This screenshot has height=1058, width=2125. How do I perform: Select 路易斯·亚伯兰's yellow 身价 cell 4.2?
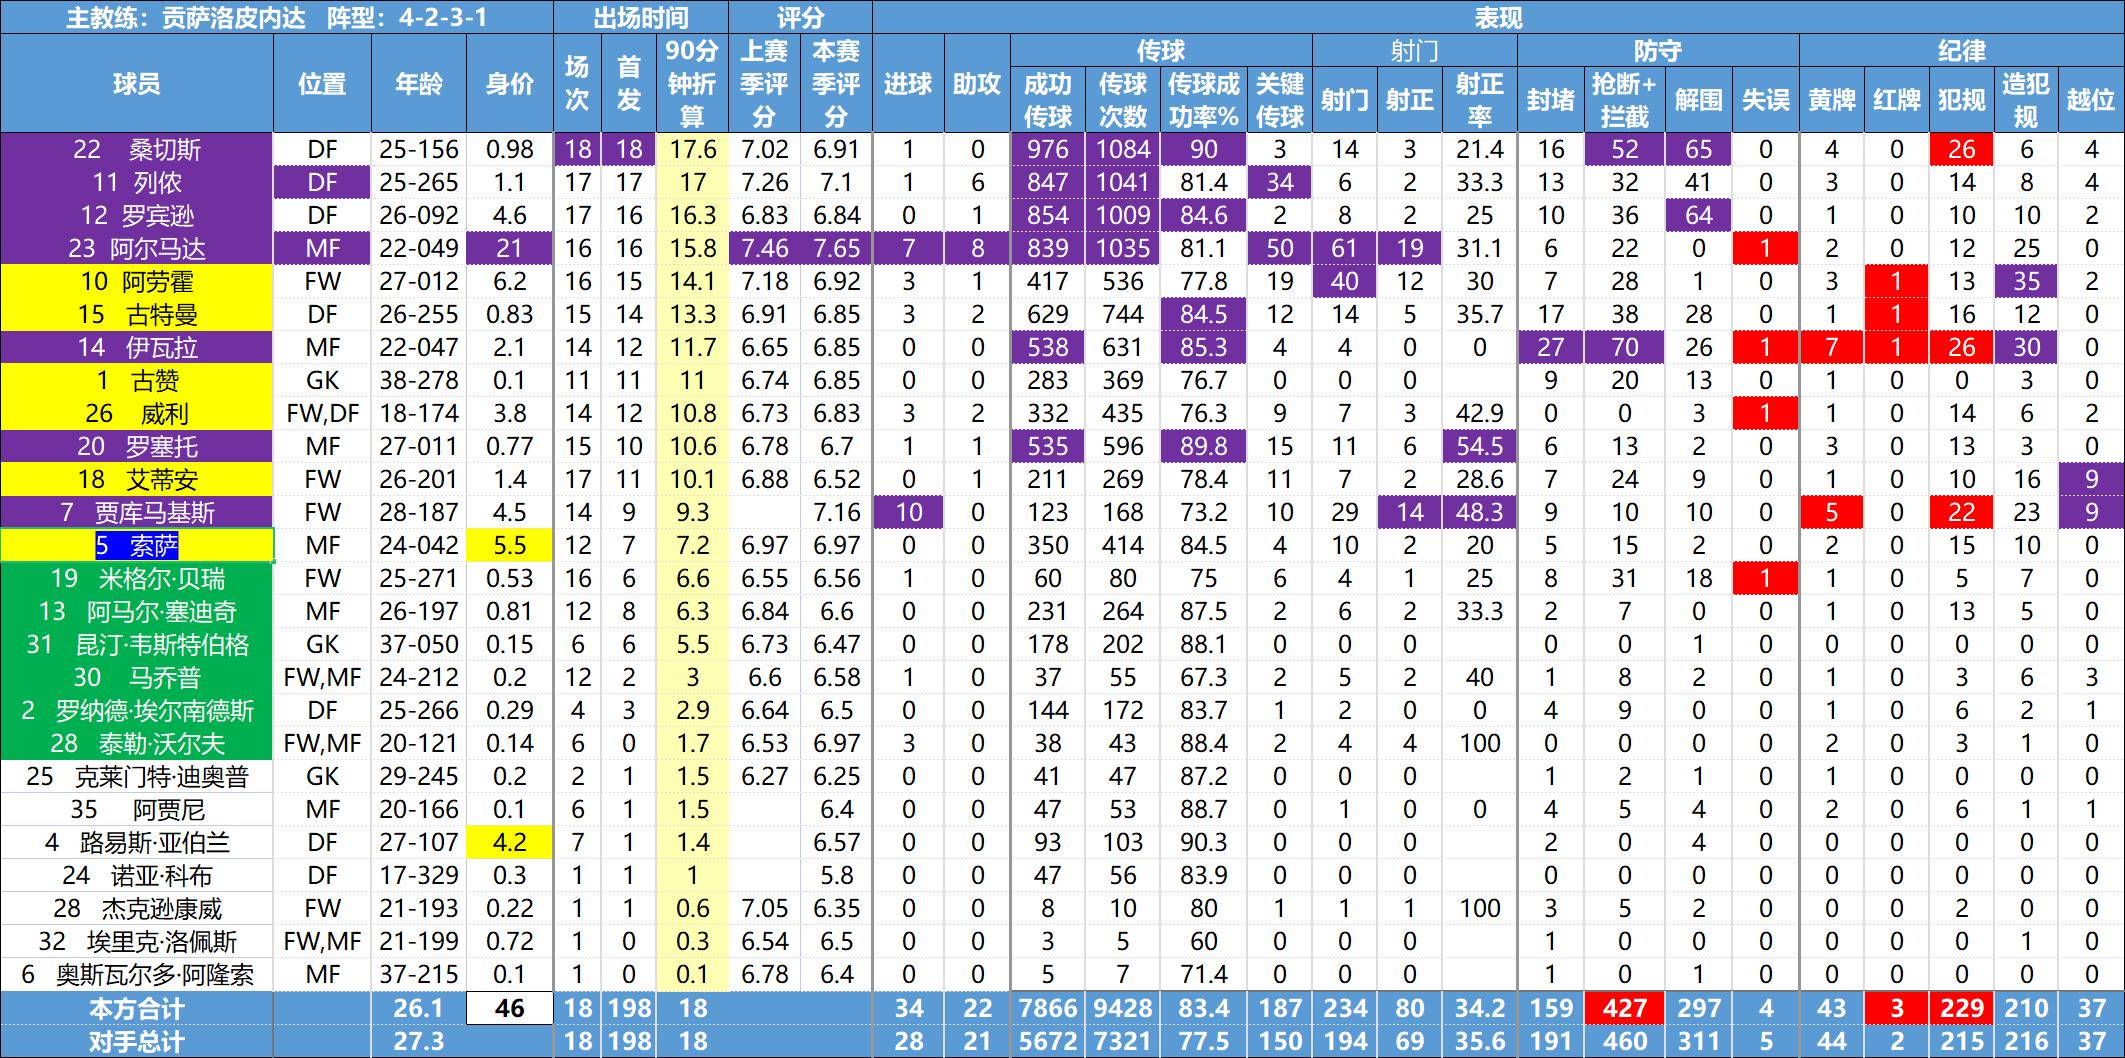click(x=510, y=842)
